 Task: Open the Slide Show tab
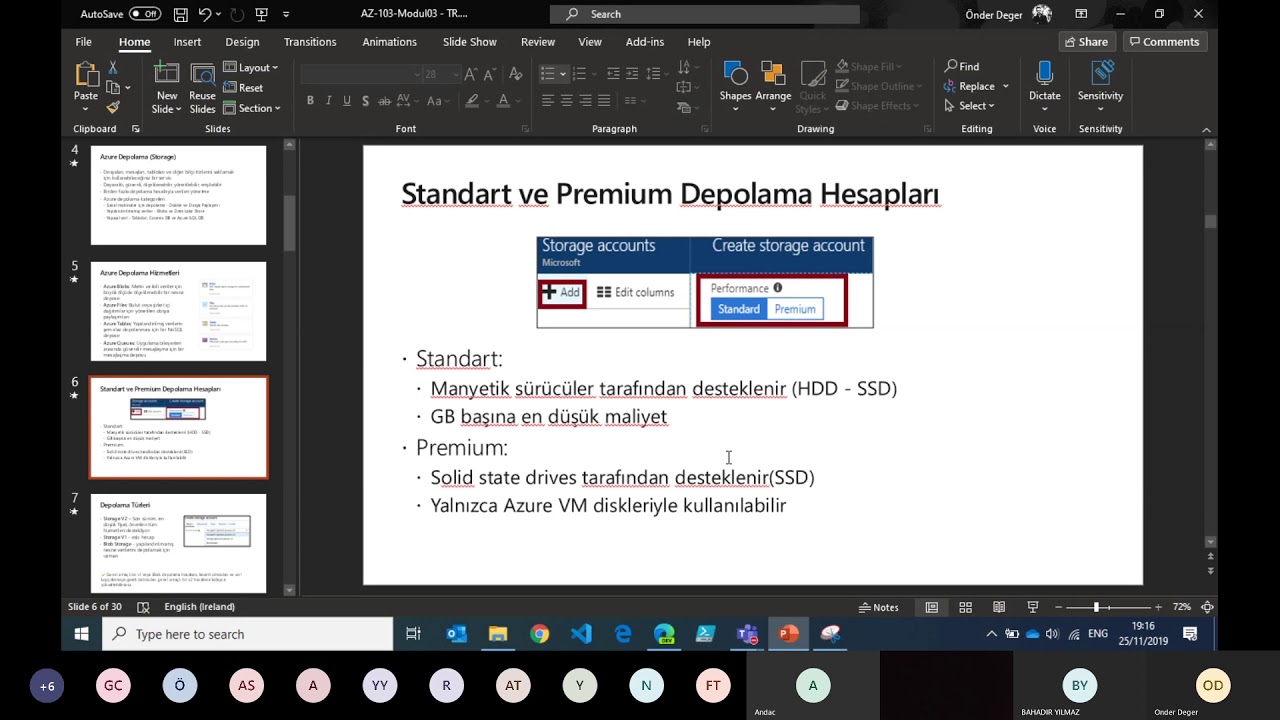tap(470, 42)
